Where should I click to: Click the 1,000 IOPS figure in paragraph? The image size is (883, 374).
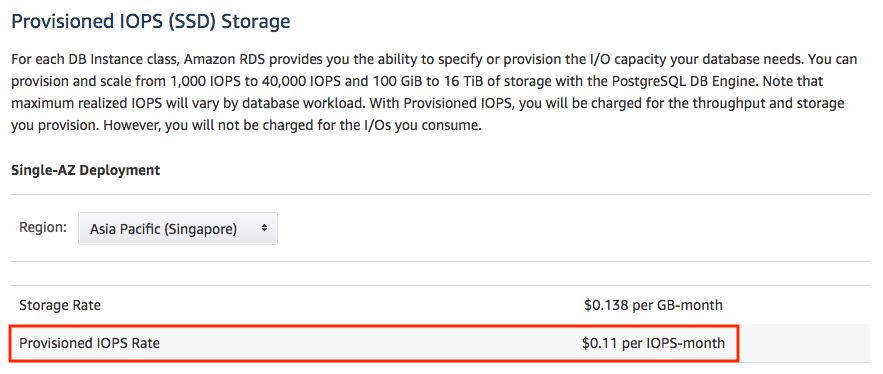(189, 82)
